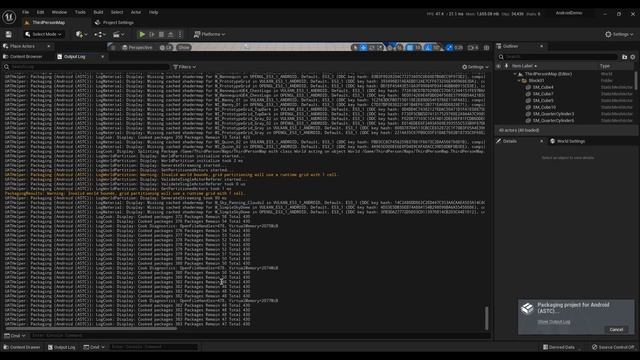Screen dimensions: 640x360
Task: Open the viewport Show menu
Action: point(184,47)
